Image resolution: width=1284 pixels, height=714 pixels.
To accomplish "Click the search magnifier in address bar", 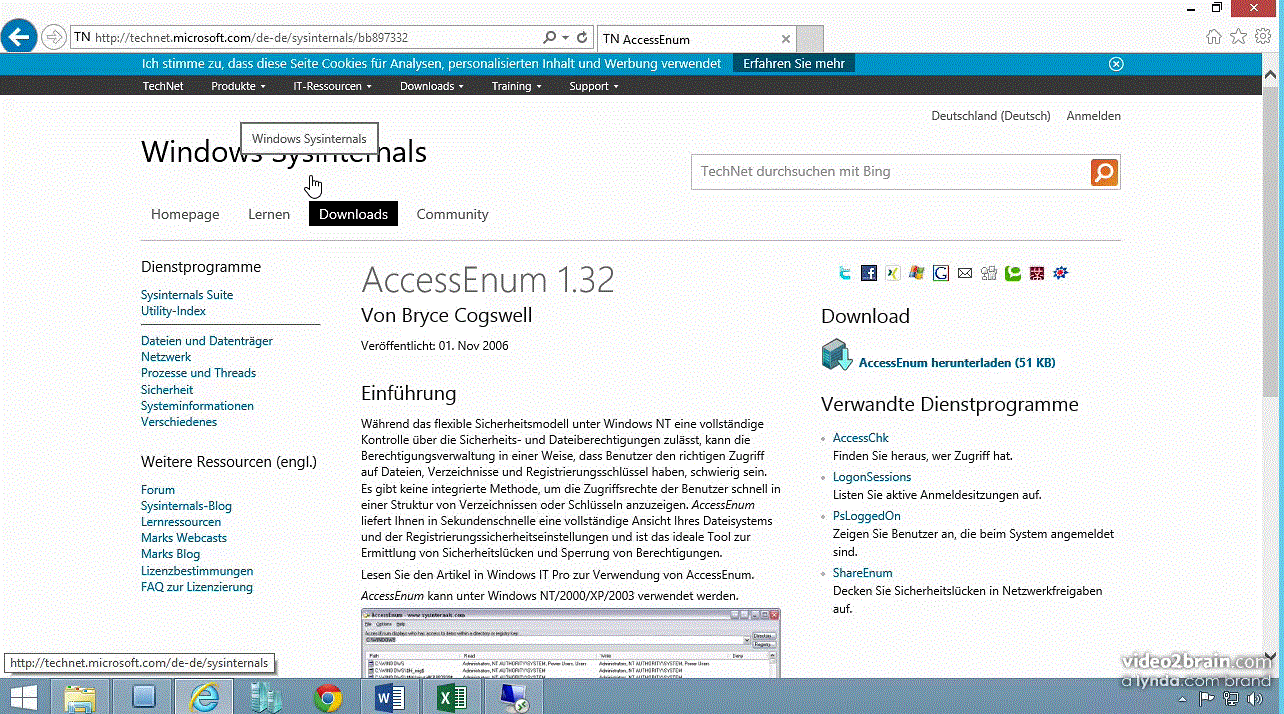I will [x=549, y=37].
